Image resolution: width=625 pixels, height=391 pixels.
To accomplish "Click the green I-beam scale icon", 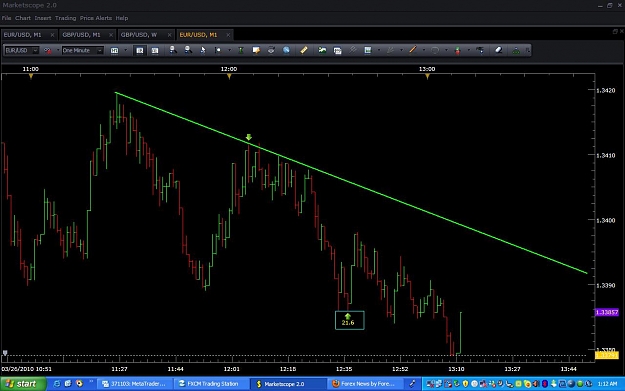I will point(241,50).
